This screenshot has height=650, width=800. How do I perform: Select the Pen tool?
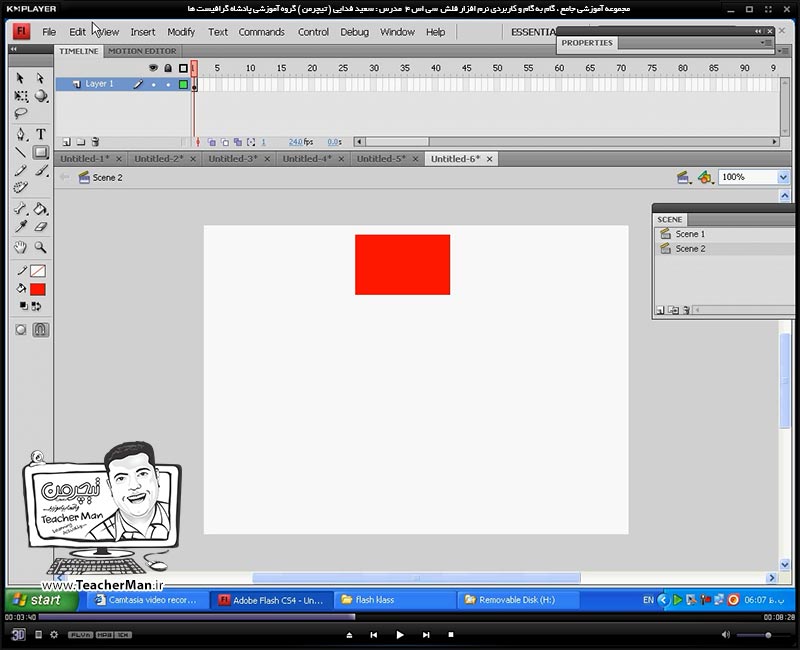click(20, 134)
